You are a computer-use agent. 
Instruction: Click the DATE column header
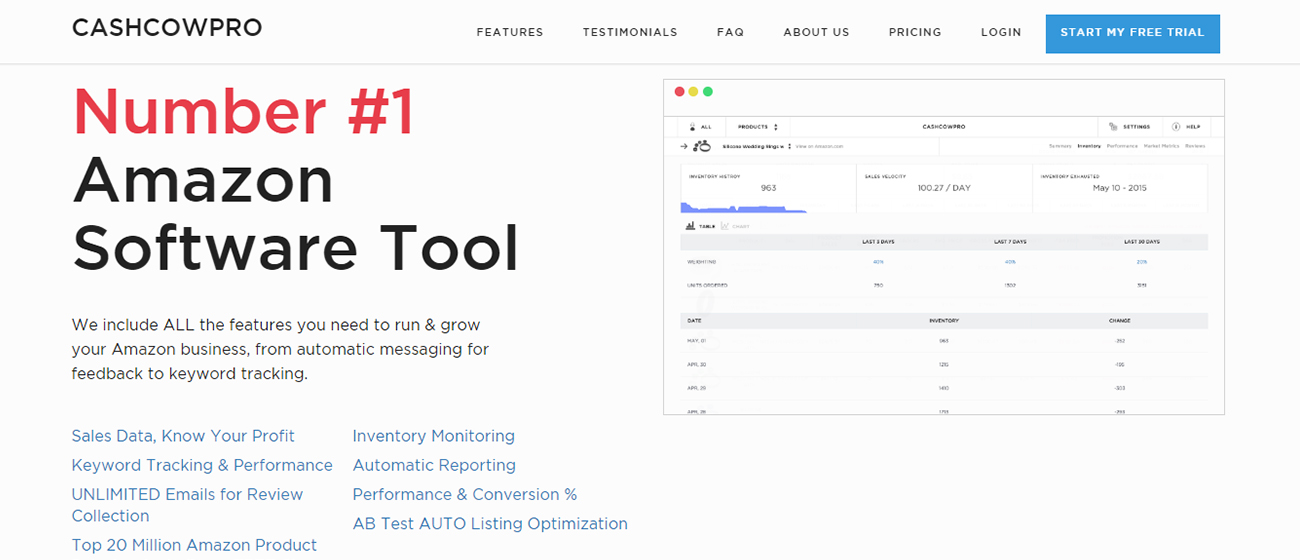(694, 321)
